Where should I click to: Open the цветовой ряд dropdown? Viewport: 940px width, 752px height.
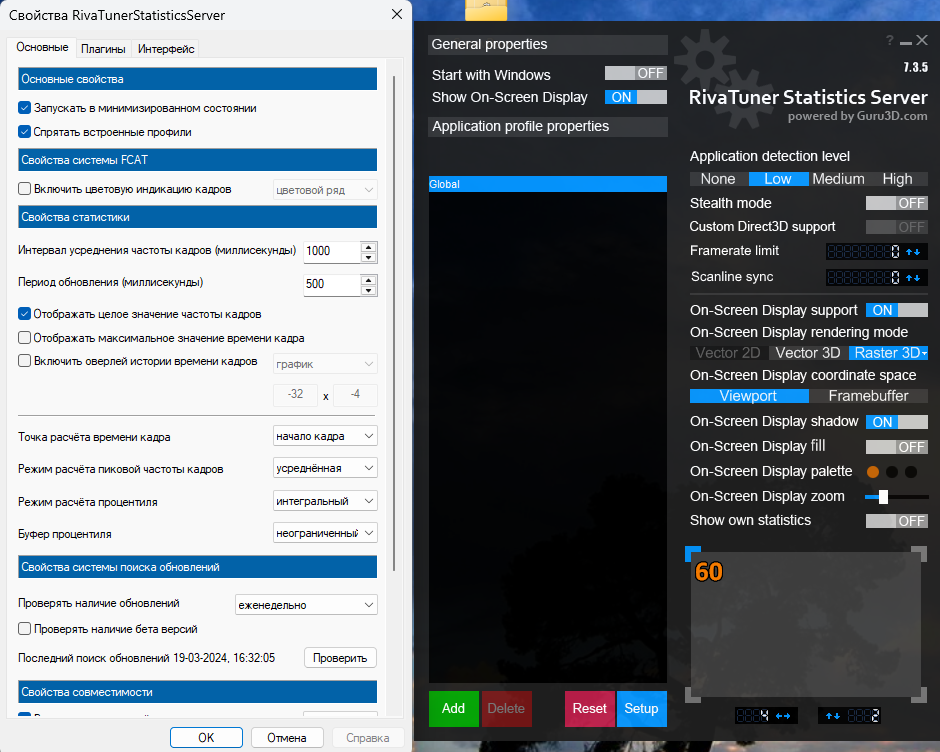[x=325, y=190]
